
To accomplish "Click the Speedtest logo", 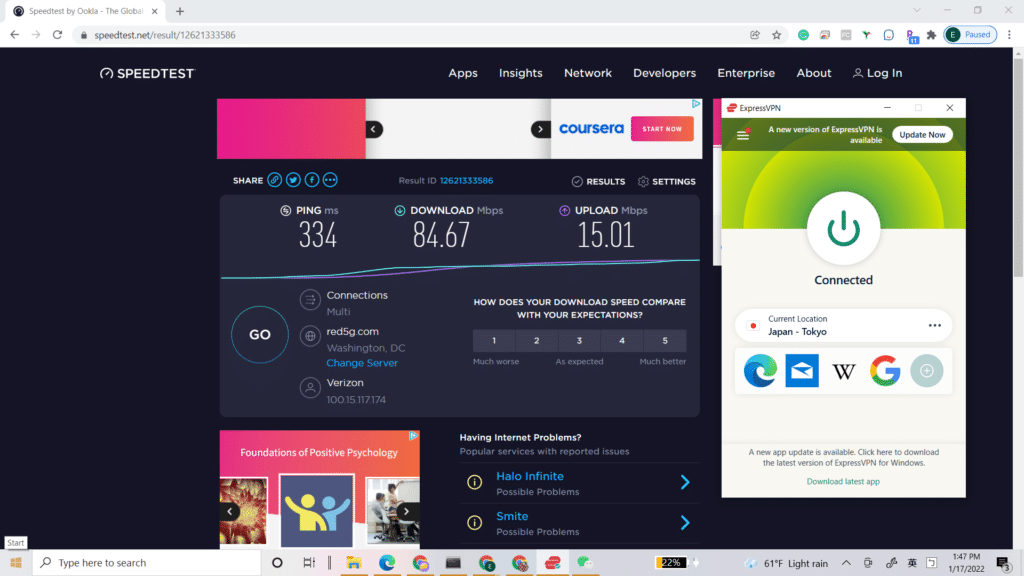I will (x=147, y=73).
